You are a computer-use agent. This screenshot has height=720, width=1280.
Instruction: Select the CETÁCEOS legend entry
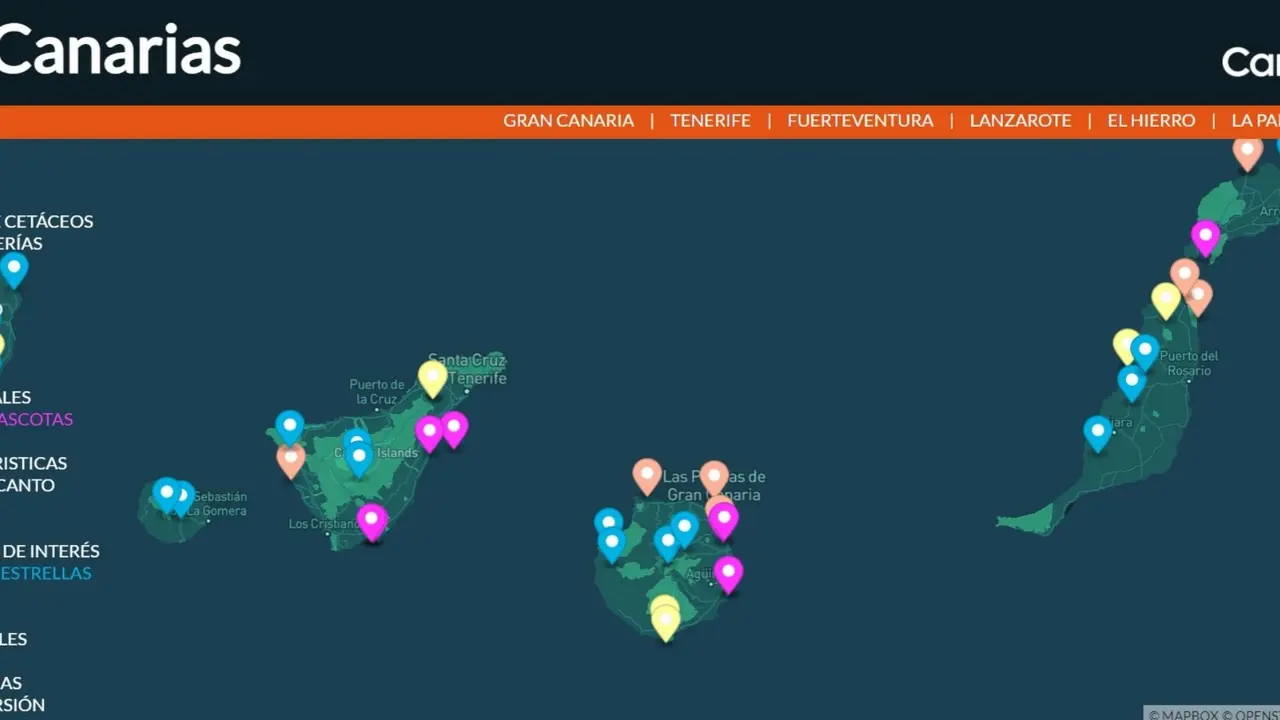pyautogui.click(x=48, y=221)
